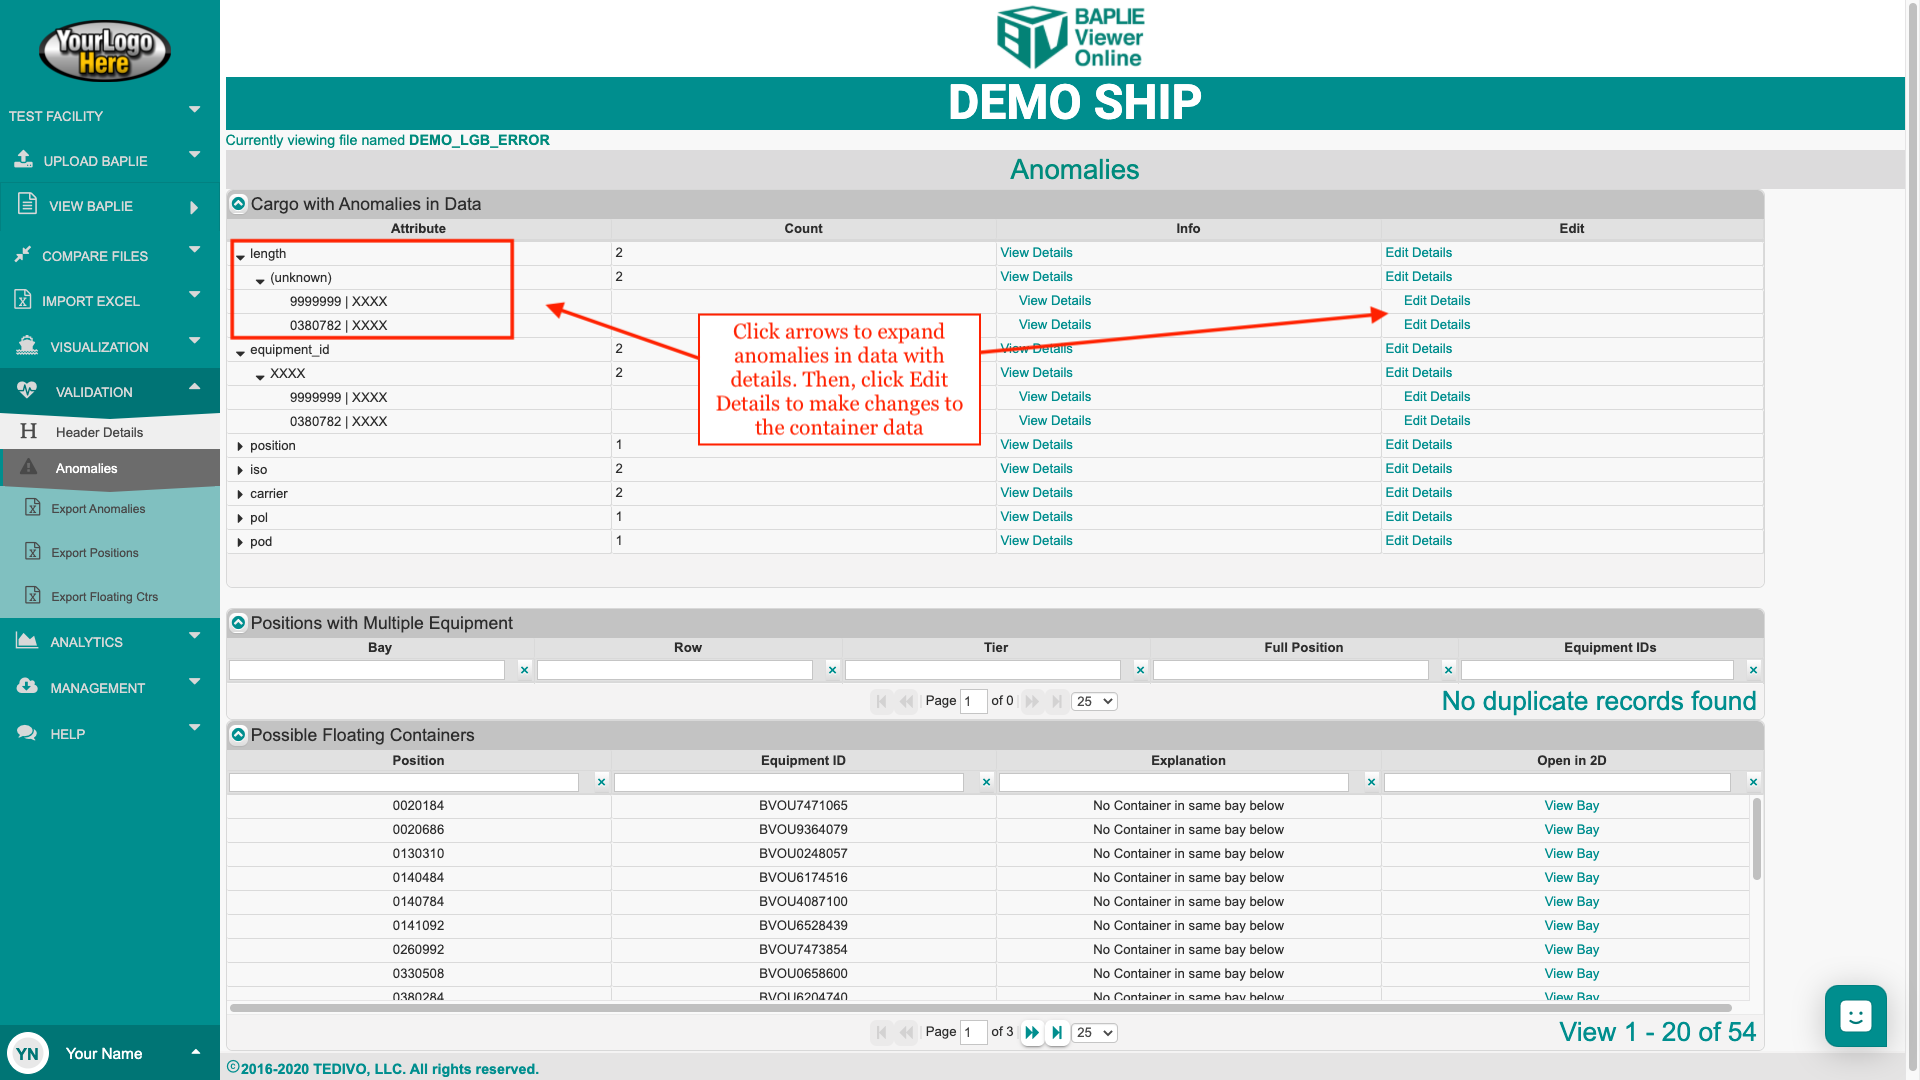Click the Floating Containers horizontal scrollbar
Screen dimensions: 1920x1080
tap(980, 1008)
